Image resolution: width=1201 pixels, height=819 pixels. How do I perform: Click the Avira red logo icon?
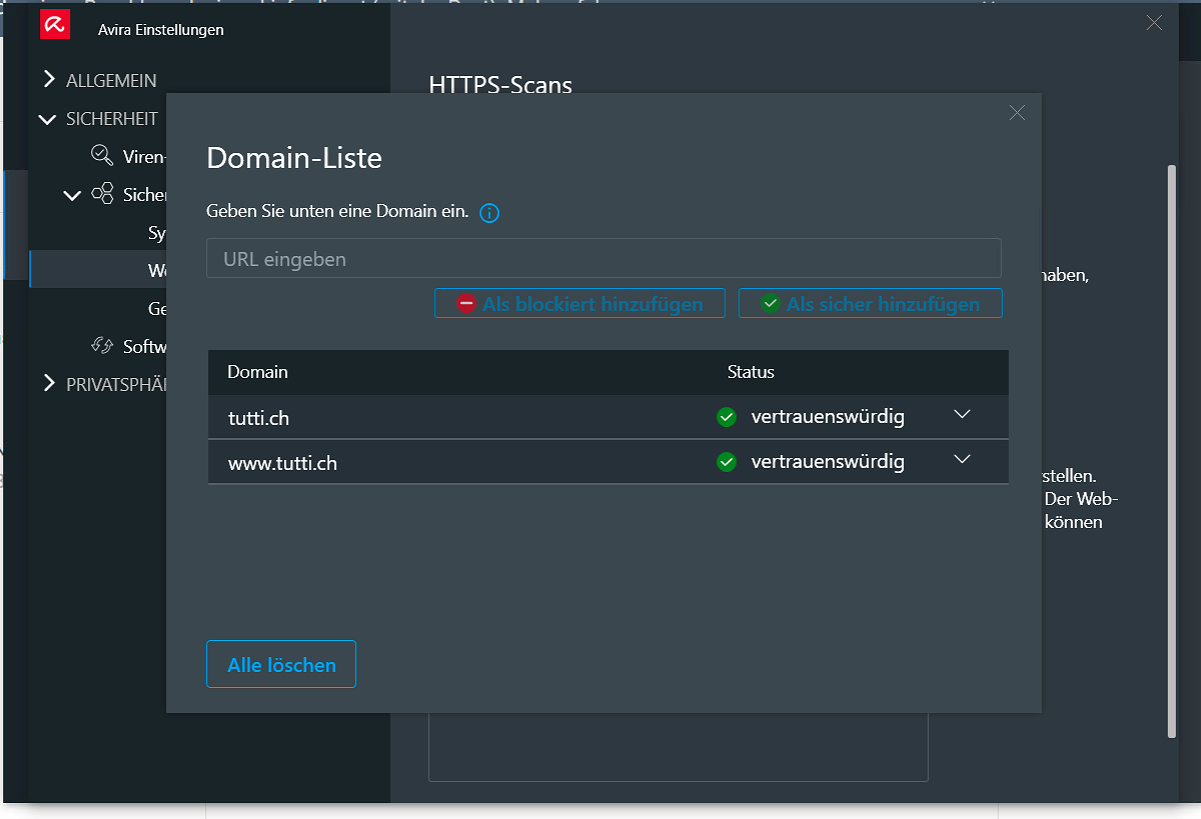[54, 25]
